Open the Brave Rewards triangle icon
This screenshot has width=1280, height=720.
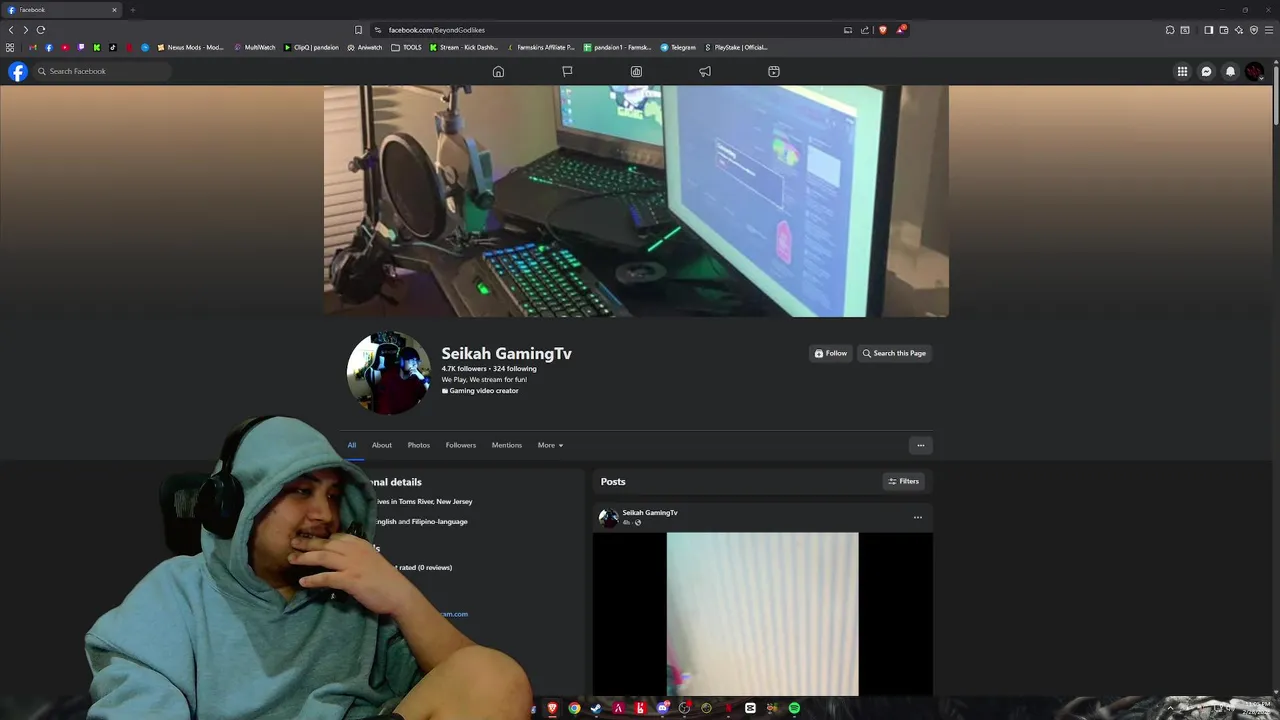(901, 30)
